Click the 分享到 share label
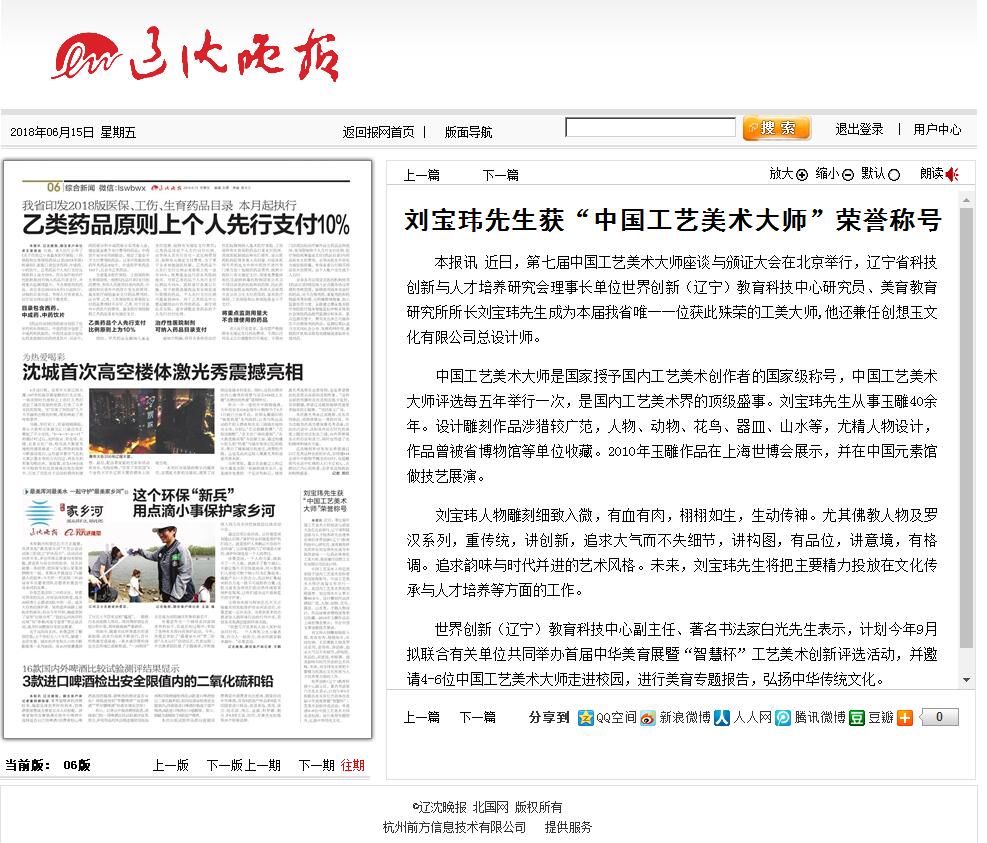987x843 pixels. 549,717
